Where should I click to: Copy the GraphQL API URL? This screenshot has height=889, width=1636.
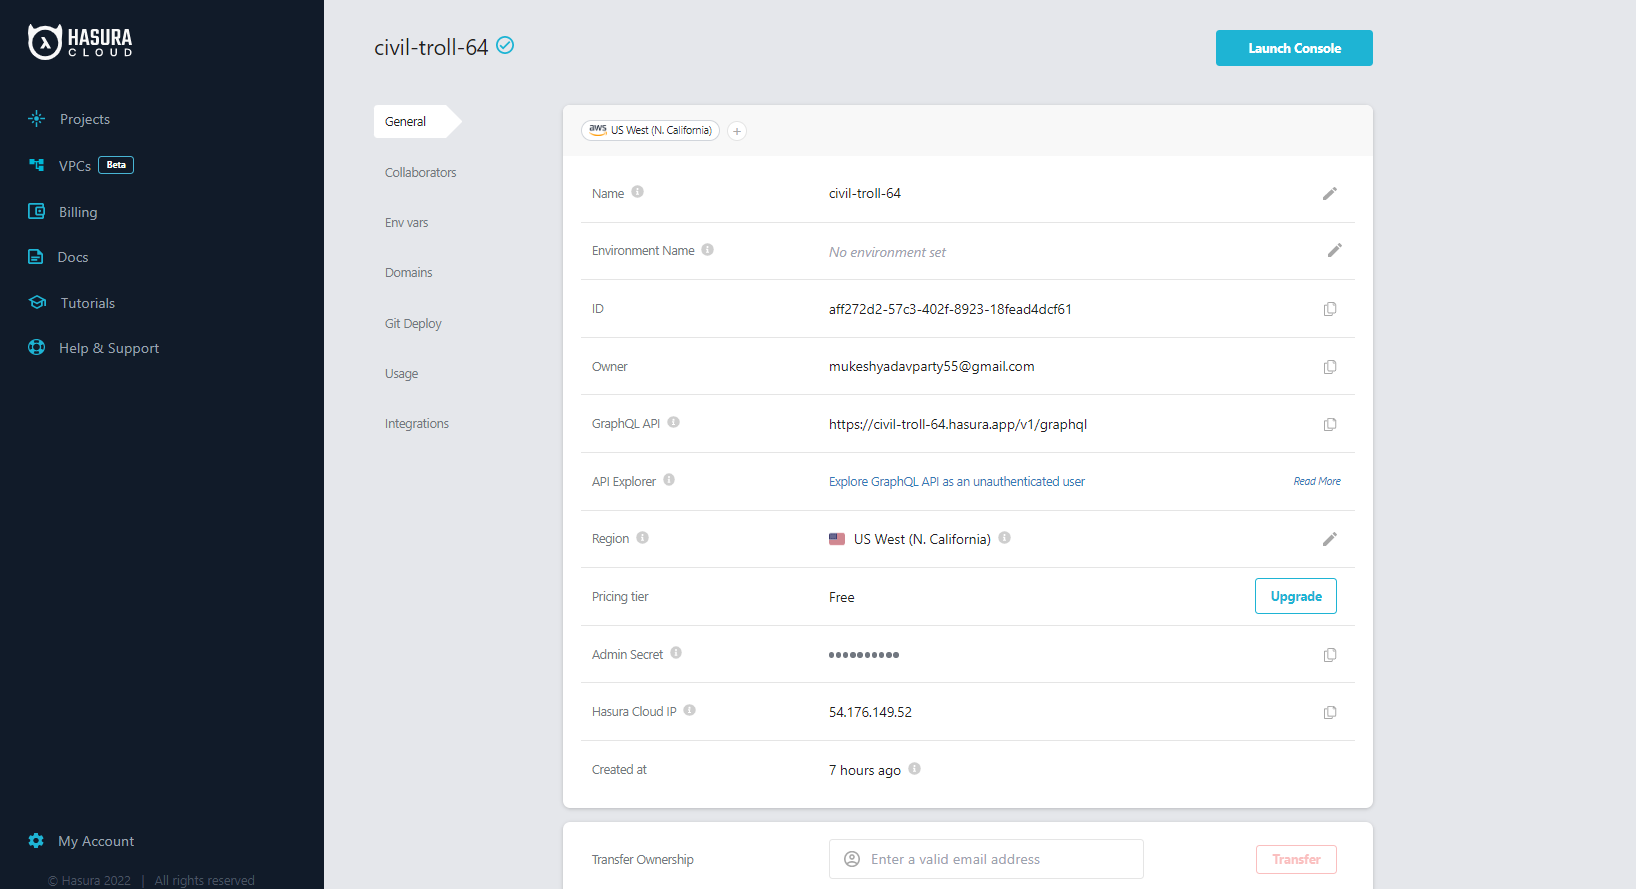1330,424
